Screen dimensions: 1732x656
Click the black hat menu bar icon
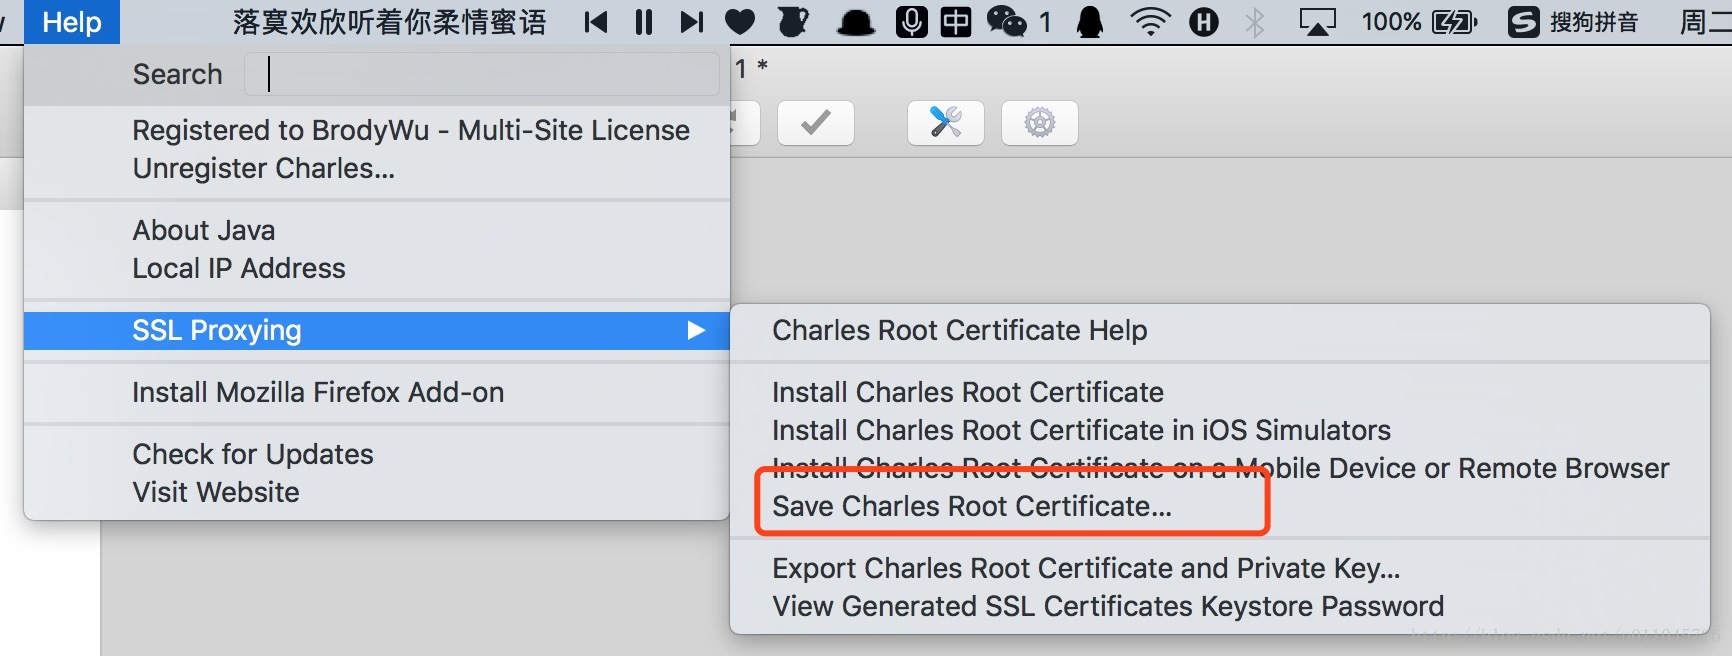point(856,23)
